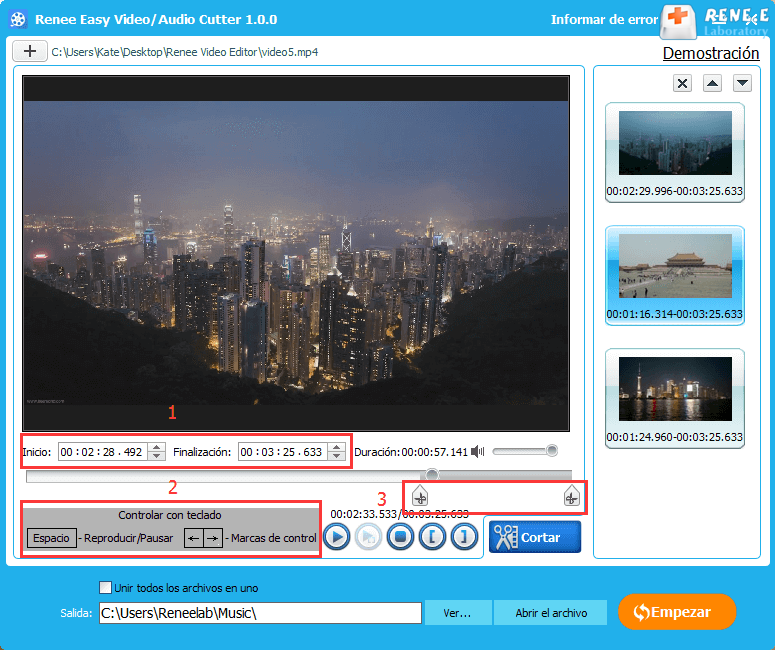
Task: Select clip 00:01:16.314-00:03:25.633
Action: [675, 275]
